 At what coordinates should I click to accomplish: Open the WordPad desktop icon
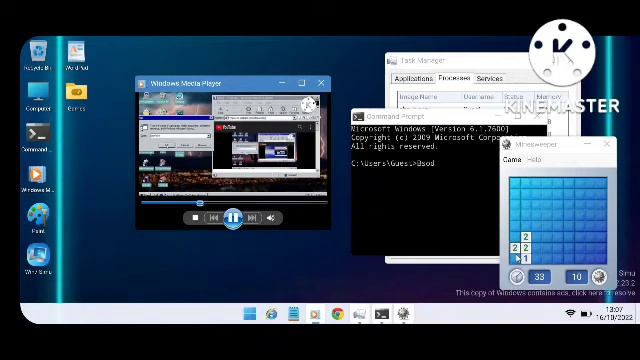pos(76,56)
